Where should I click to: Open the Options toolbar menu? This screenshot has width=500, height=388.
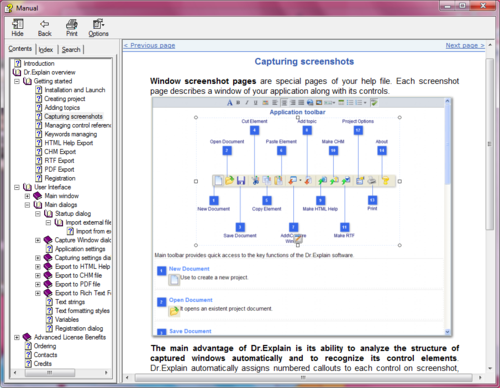(98, 28)
